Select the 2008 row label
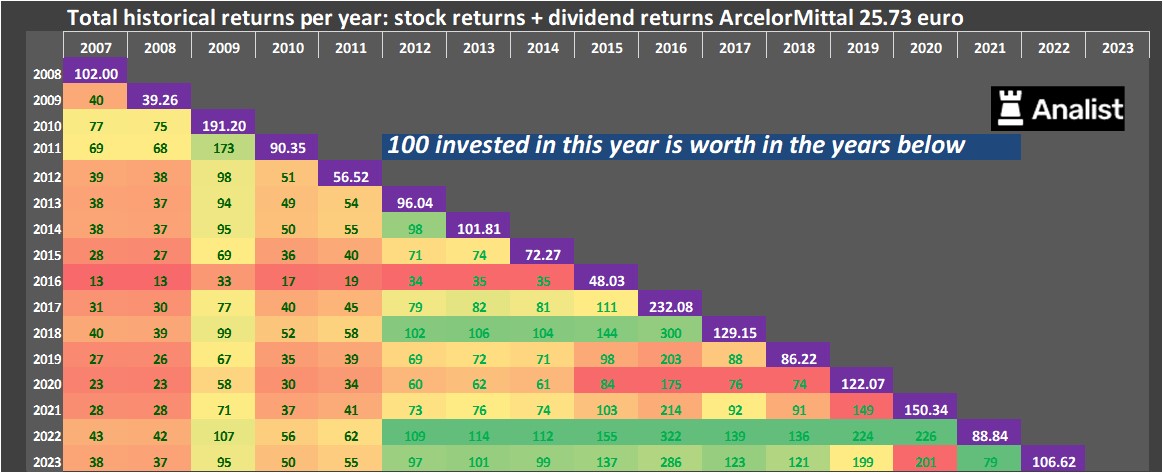 pos(45,73)
